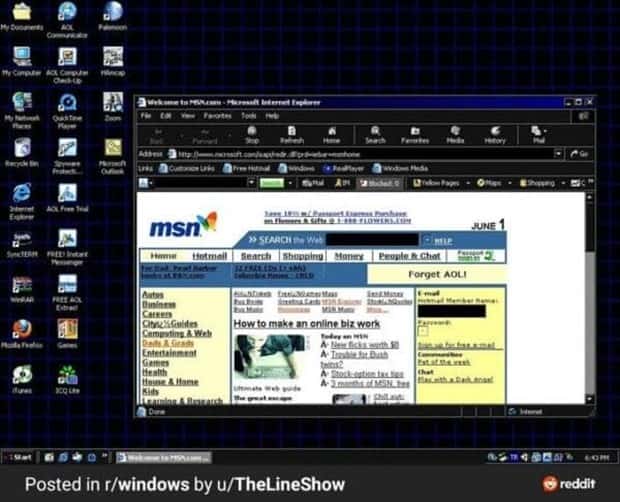Click the Refresh toolbar button
Screen dimensions: 620x502
[x=291, y=133]
